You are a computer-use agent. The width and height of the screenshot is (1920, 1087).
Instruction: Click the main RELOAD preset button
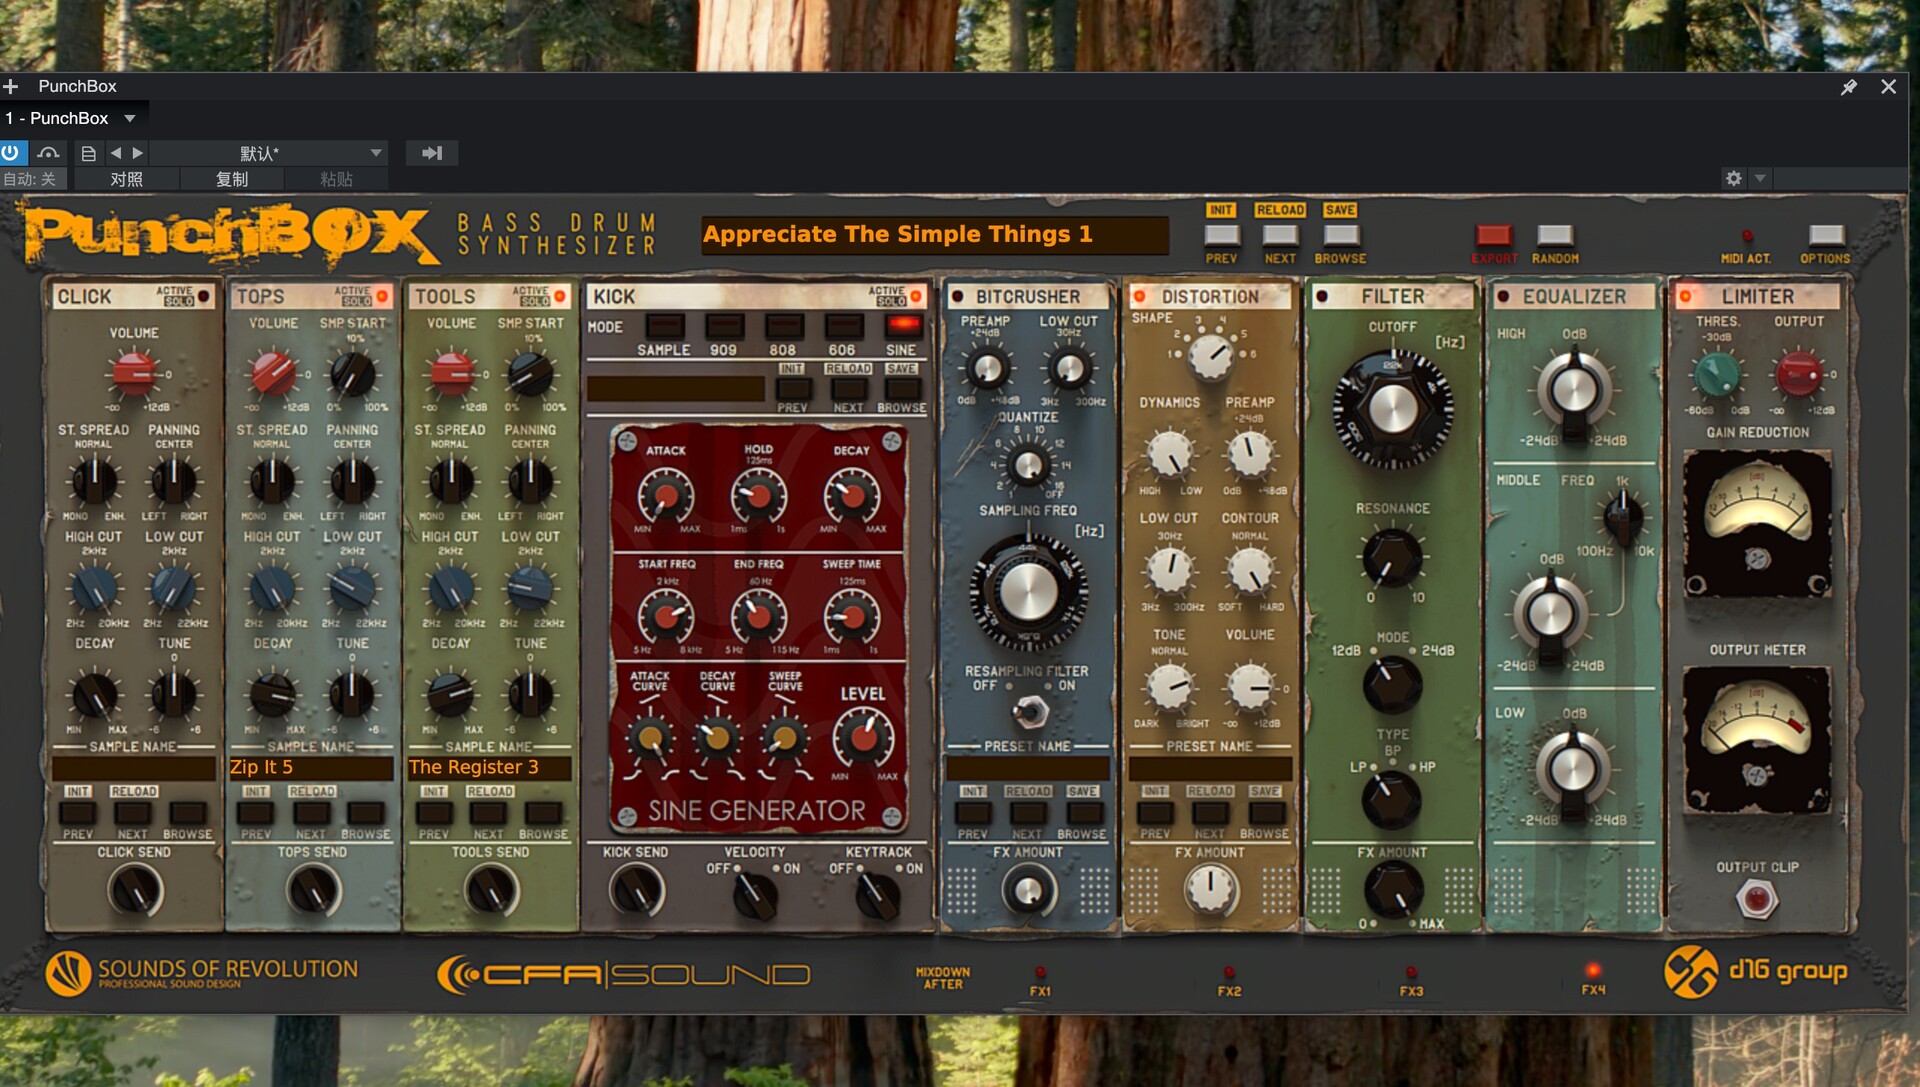[1280, 210]
